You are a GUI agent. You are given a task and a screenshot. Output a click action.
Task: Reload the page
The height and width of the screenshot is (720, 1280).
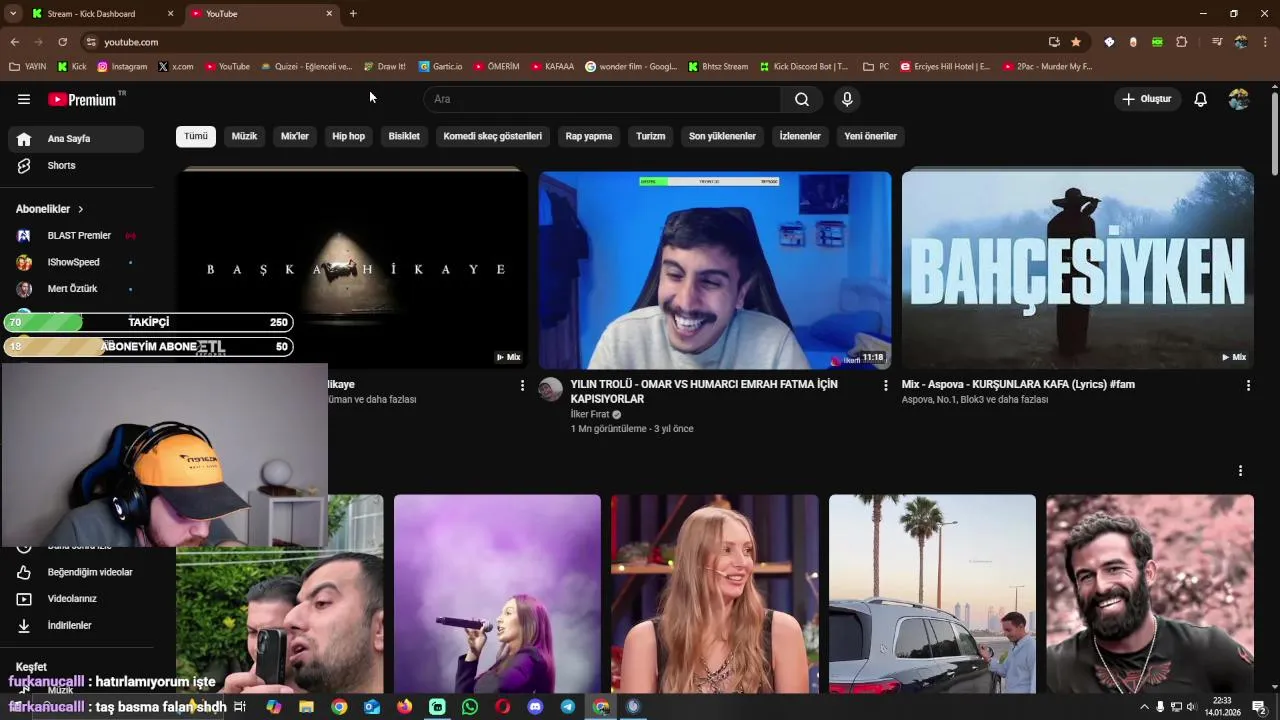click(x=62, y=42)
